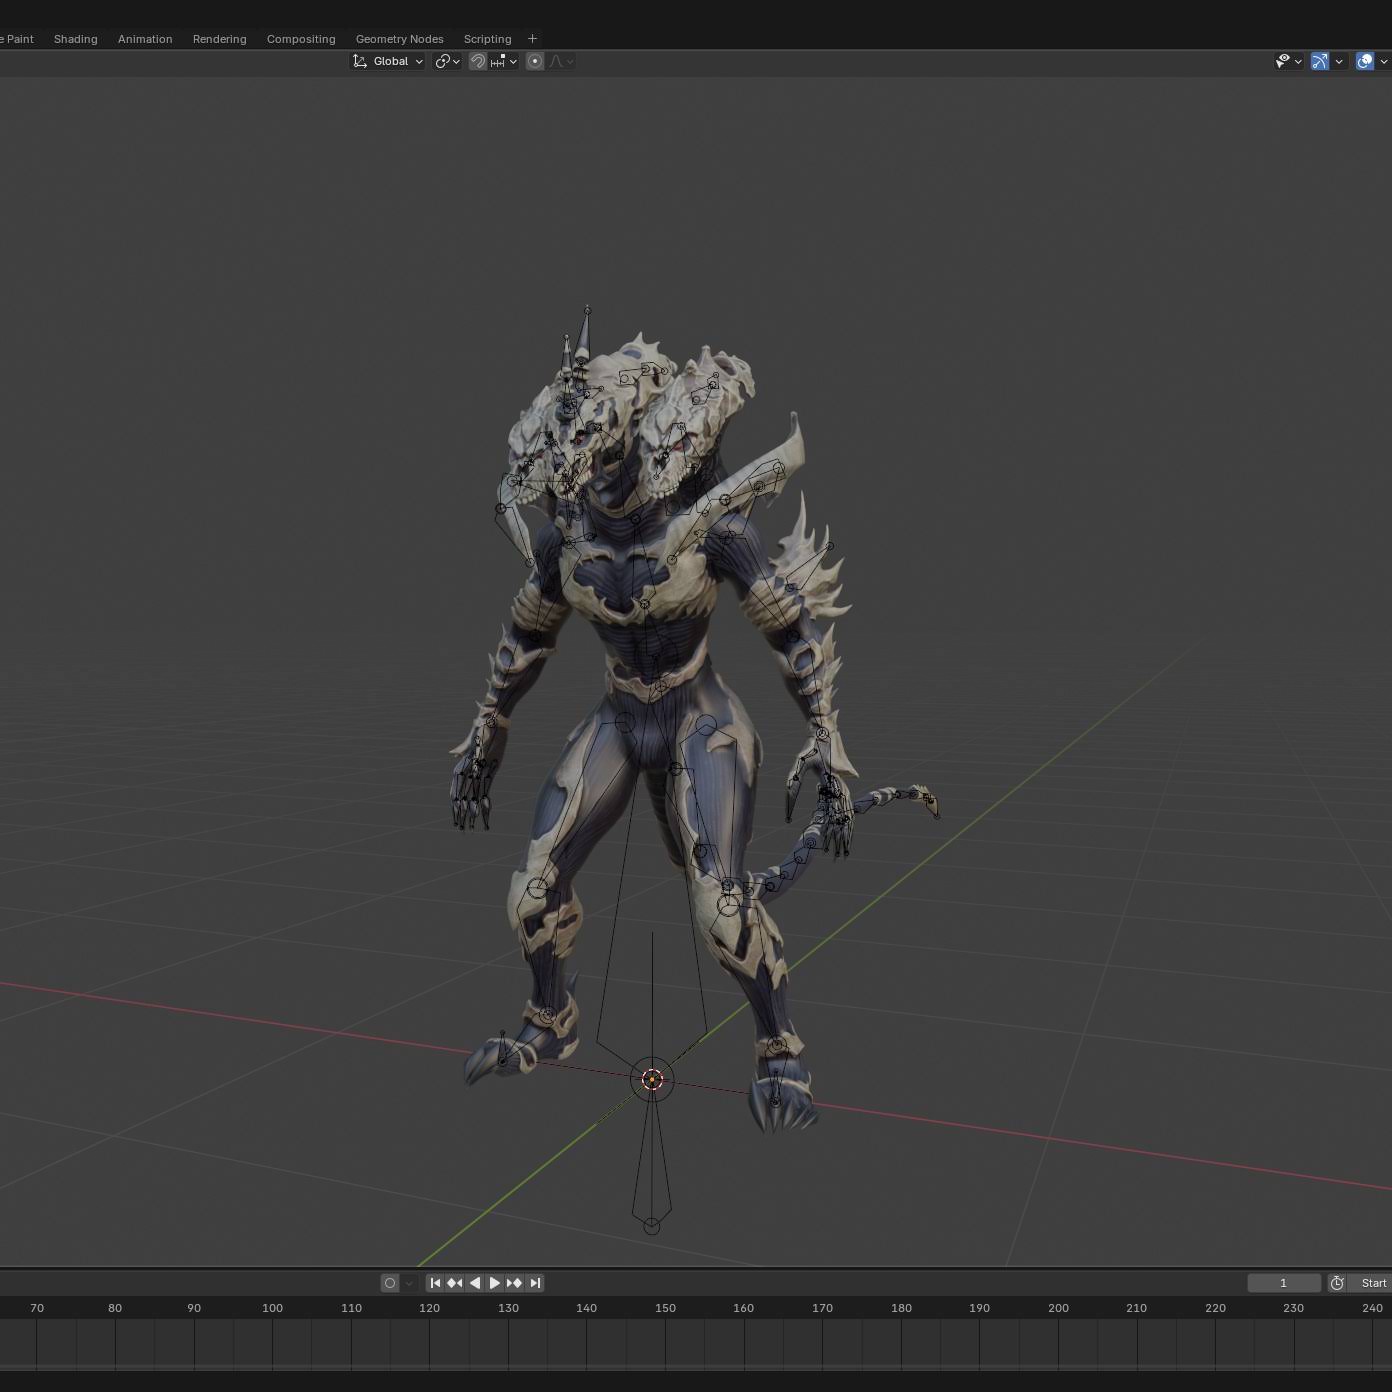Jump to next keyframe
The height and width of the screenshot is (1392, 1392).
pyautogui.click(x=515, y=1283)
